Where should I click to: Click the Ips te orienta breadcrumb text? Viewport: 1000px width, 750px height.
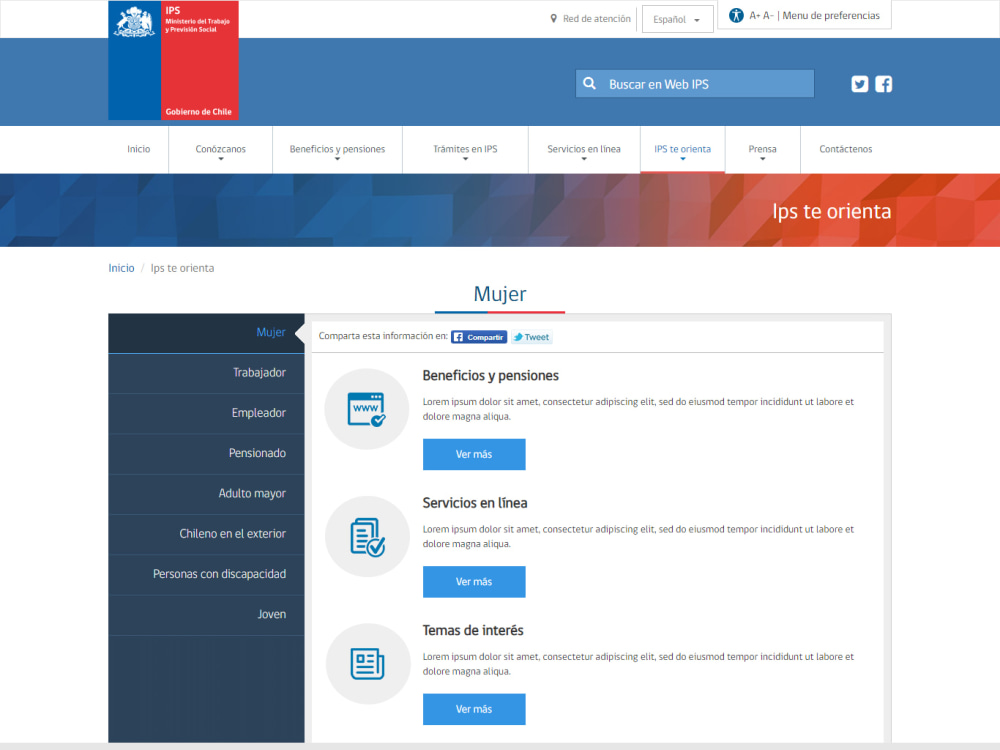tap(182, 268)
